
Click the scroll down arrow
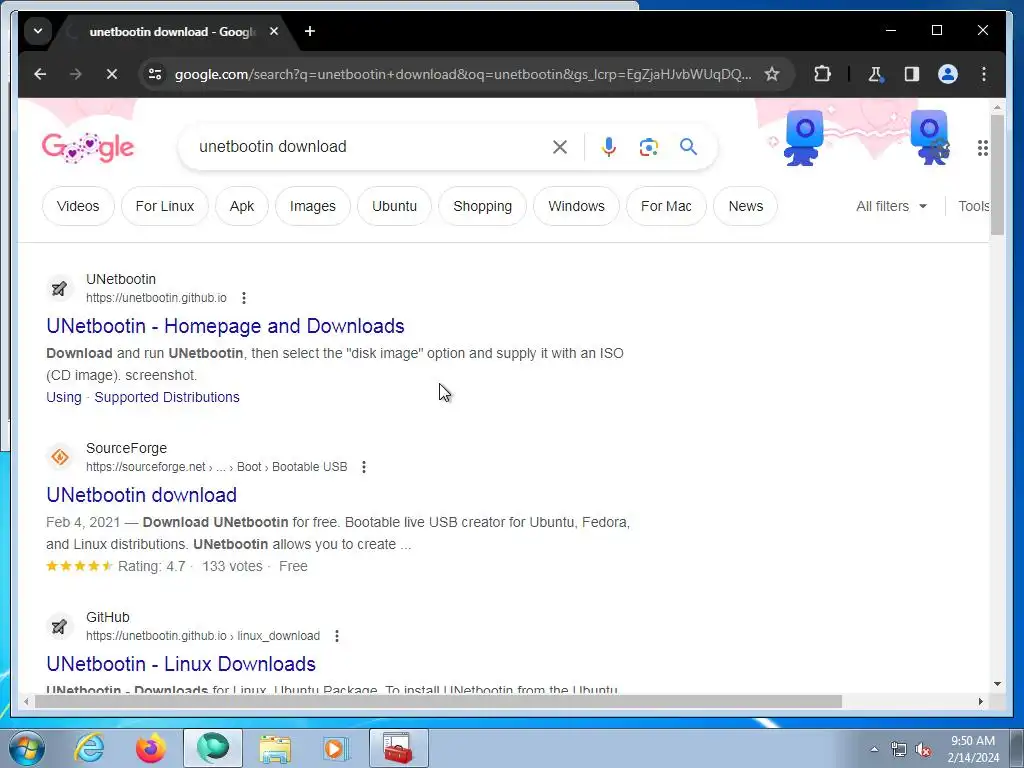[x=997, y=684]
